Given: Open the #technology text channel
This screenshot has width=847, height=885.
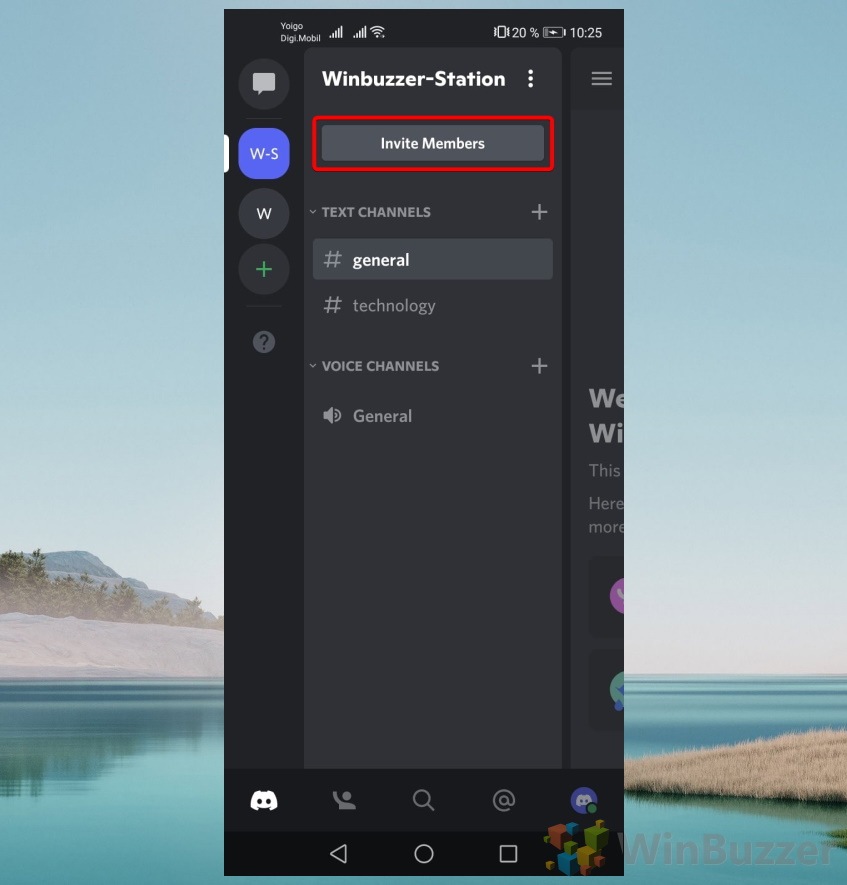Looking at the screenshot, I should pyautogui.click(x=433, y=305).
